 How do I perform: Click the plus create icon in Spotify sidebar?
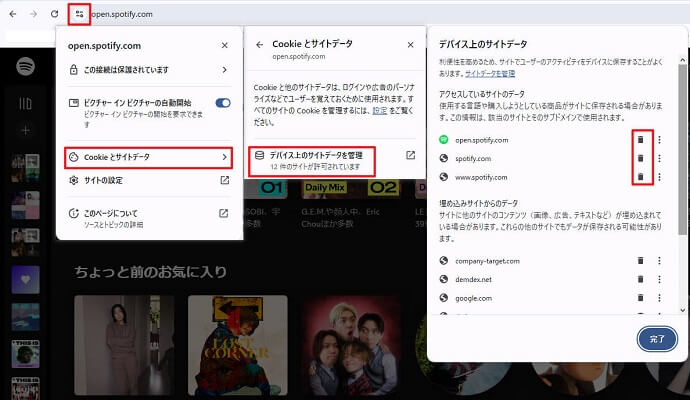coord(26,130)
